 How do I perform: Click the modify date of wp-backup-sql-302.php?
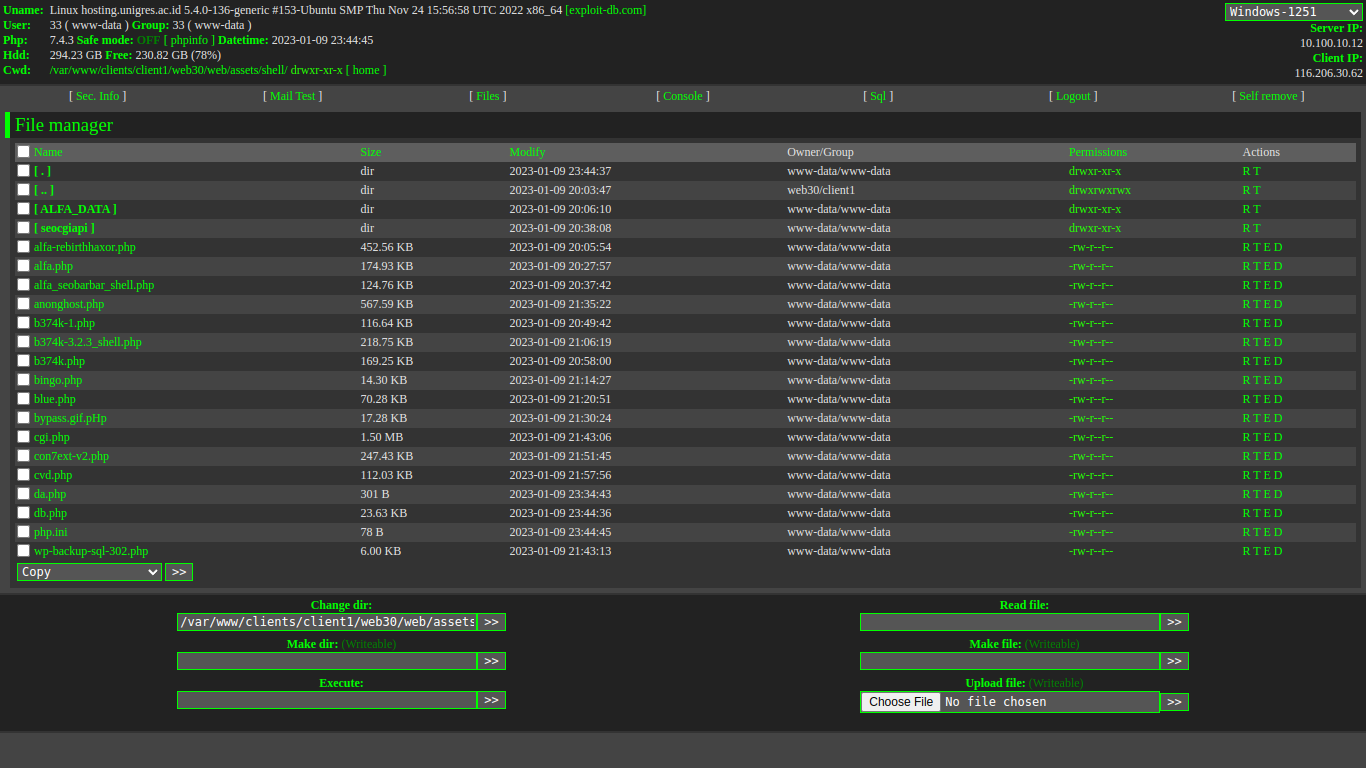(560, 551)
